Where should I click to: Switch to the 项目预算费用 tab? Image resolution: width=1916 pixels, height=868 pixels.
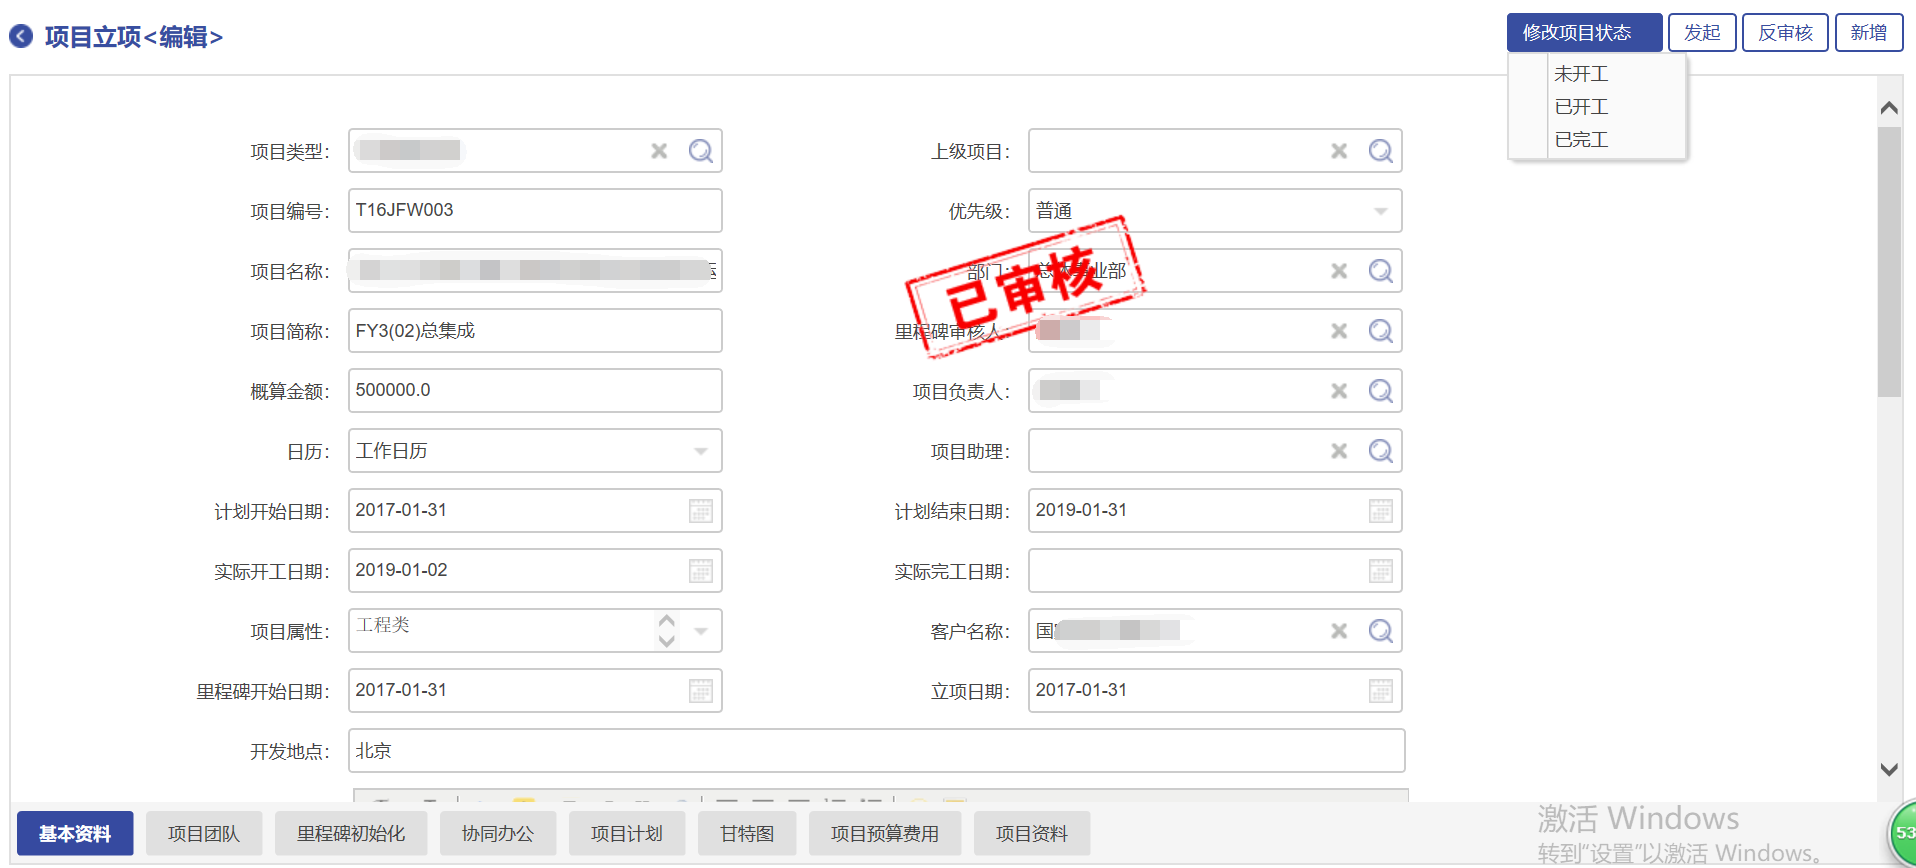(884, 834)
